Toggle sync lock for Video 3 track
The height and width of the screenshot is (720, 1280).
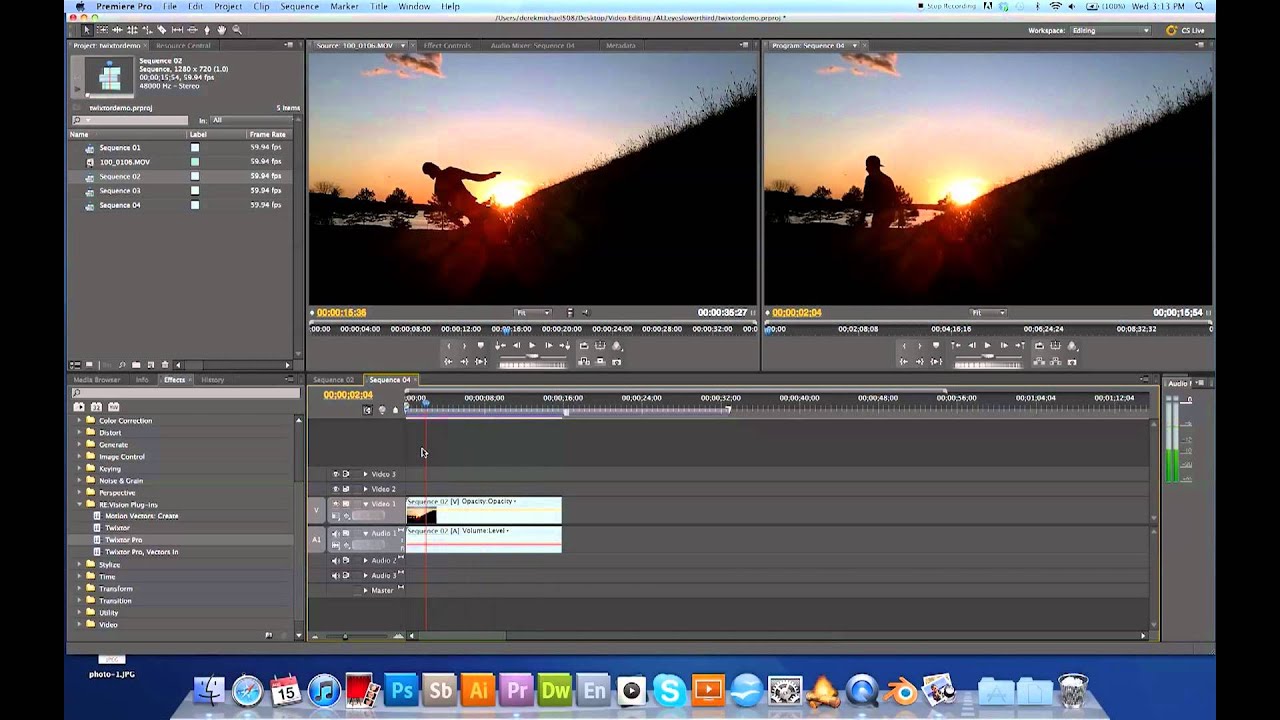[346, 474]
